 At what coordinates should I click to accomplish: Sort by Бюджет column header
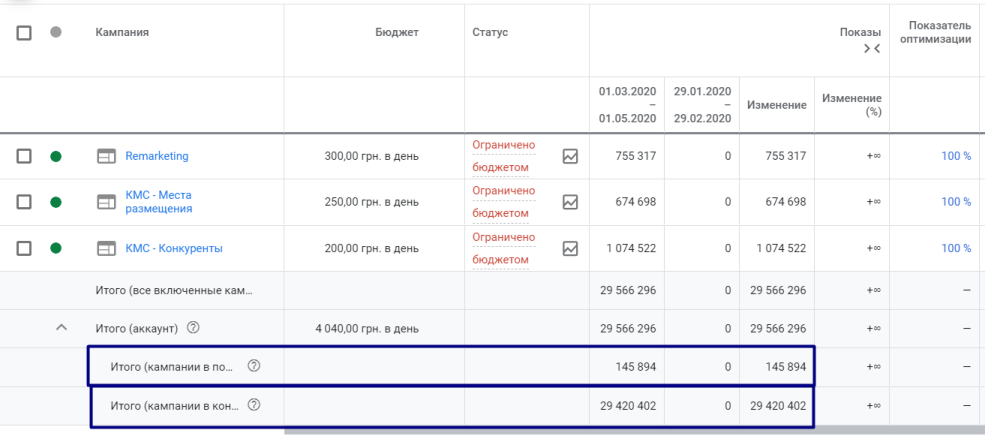click(x=396, y=32)
